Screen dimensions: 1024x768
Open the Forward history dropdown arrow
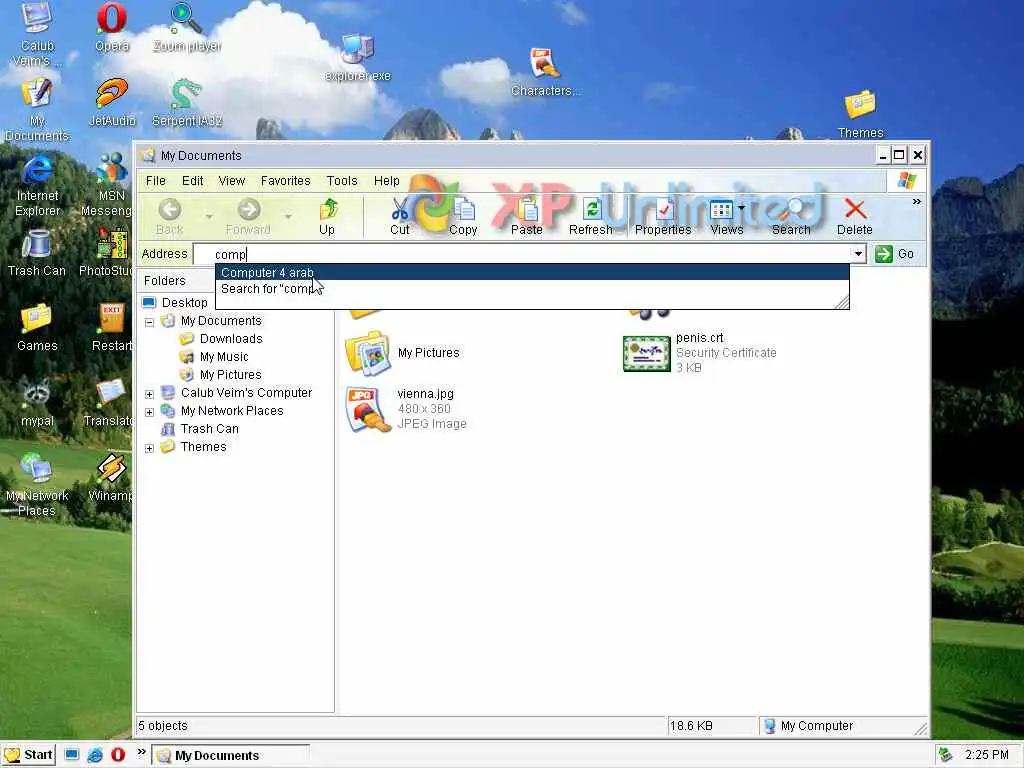coord(288,216)
